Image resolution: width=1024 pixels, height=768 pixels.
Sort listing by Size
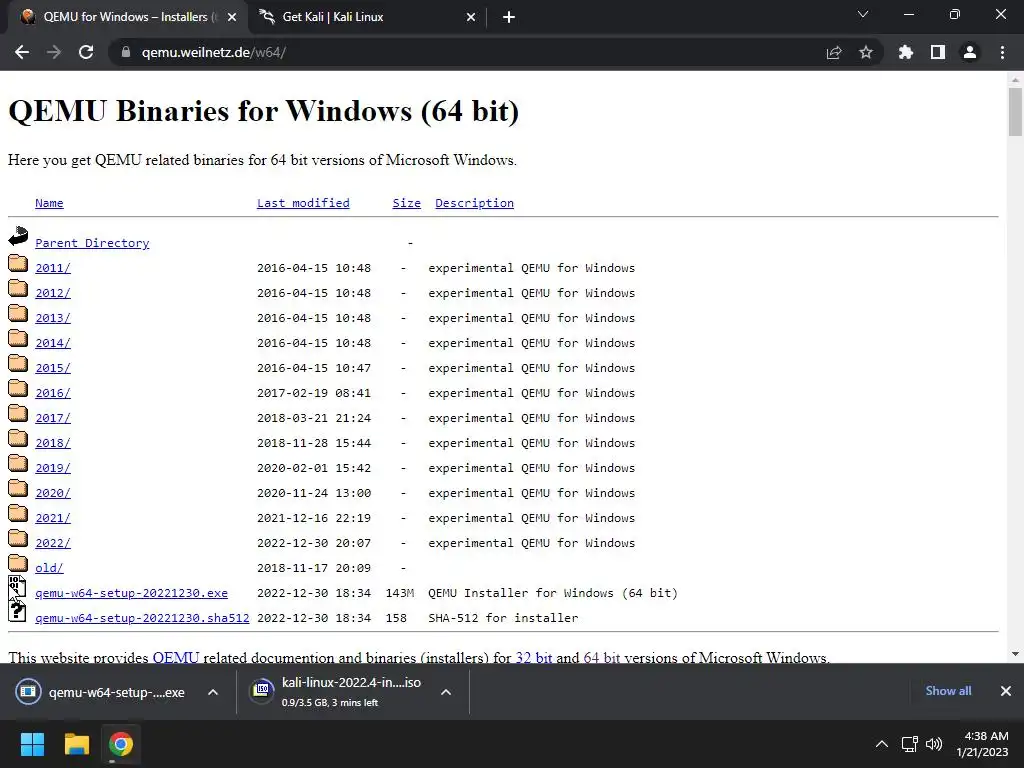(406, 203)
